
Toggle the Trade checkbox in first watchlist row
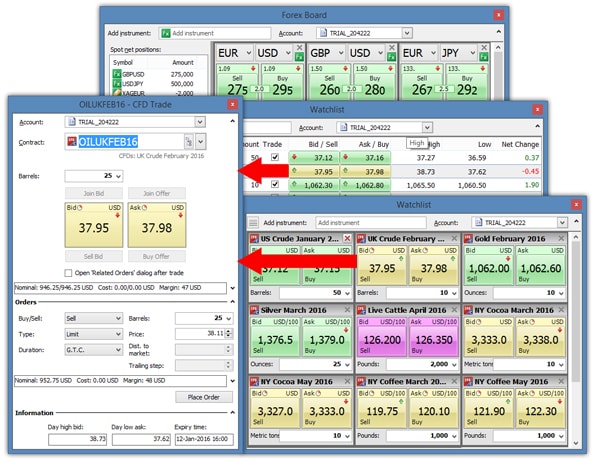click(275, 157)
